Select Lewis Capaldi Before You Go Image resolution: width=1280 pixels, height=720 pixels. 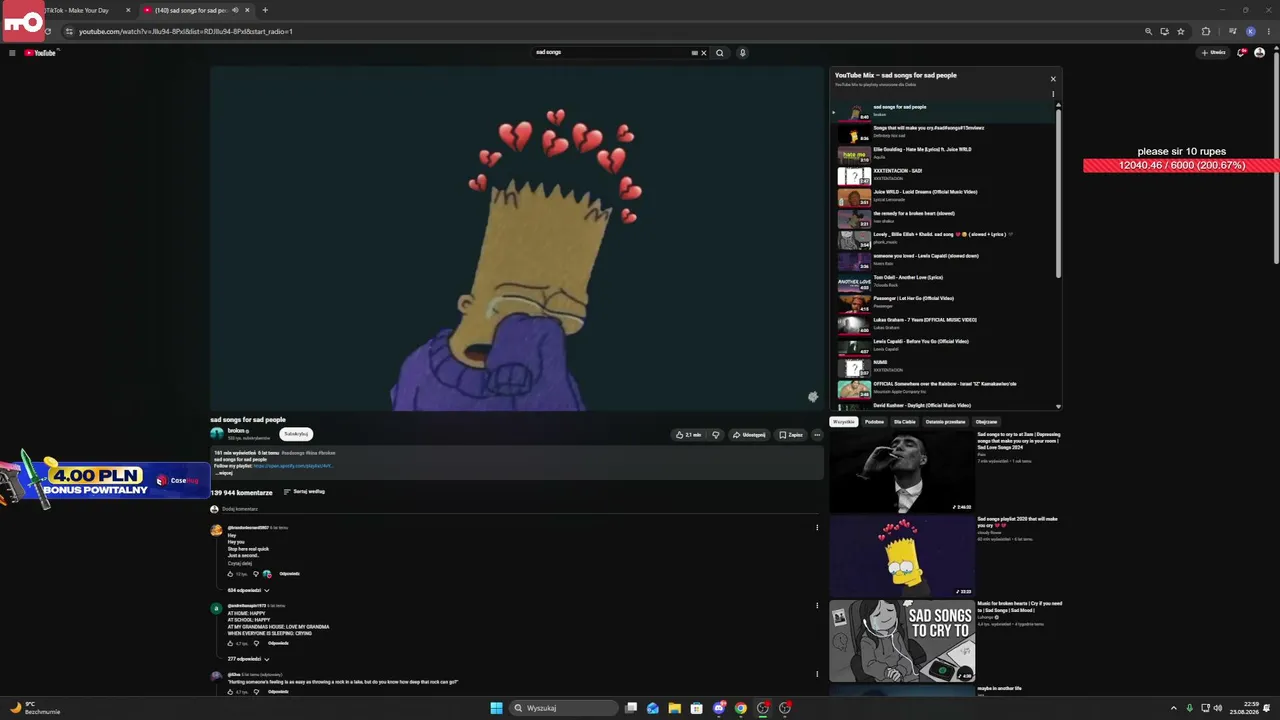tap(945, 346)
